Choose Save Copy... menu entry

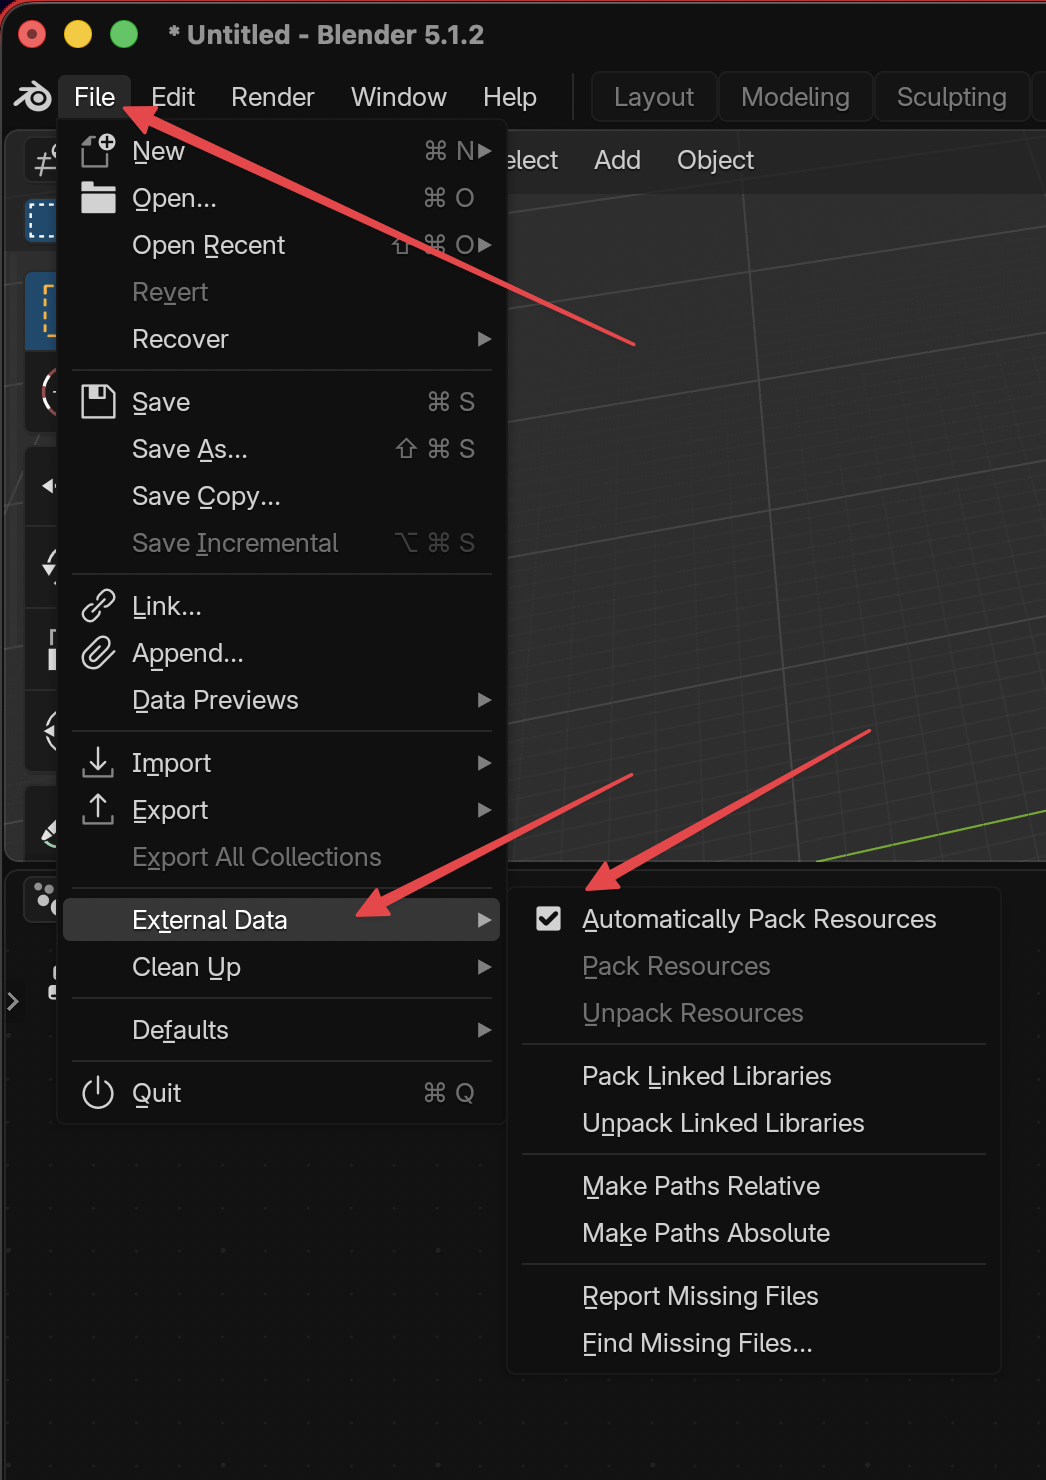(282, 496)
